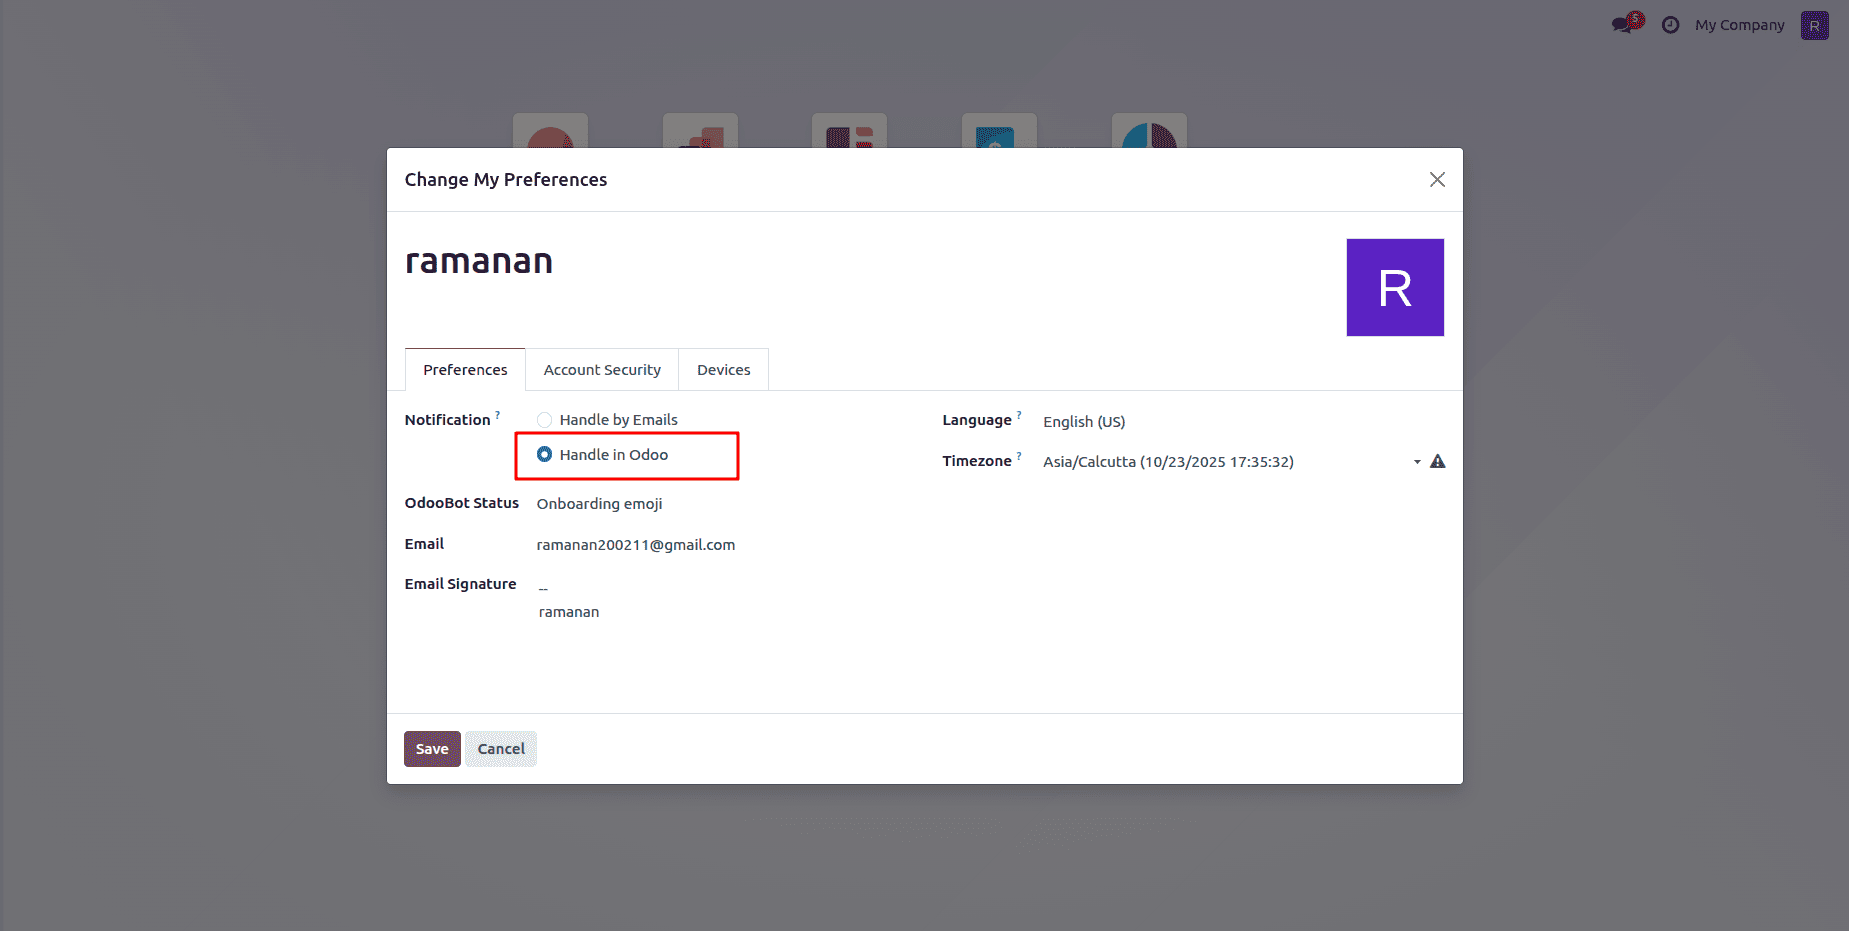Save the preference changes
1849x931 pixels.
[x=431, y=748]
